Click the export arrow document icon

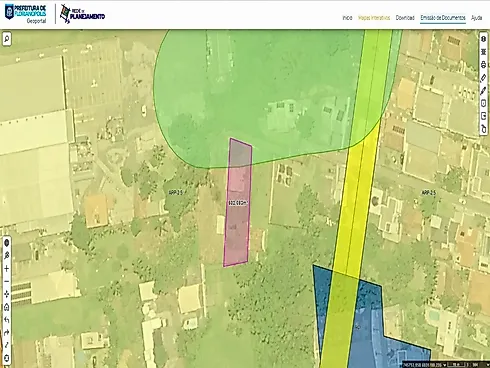click(484, 116)
